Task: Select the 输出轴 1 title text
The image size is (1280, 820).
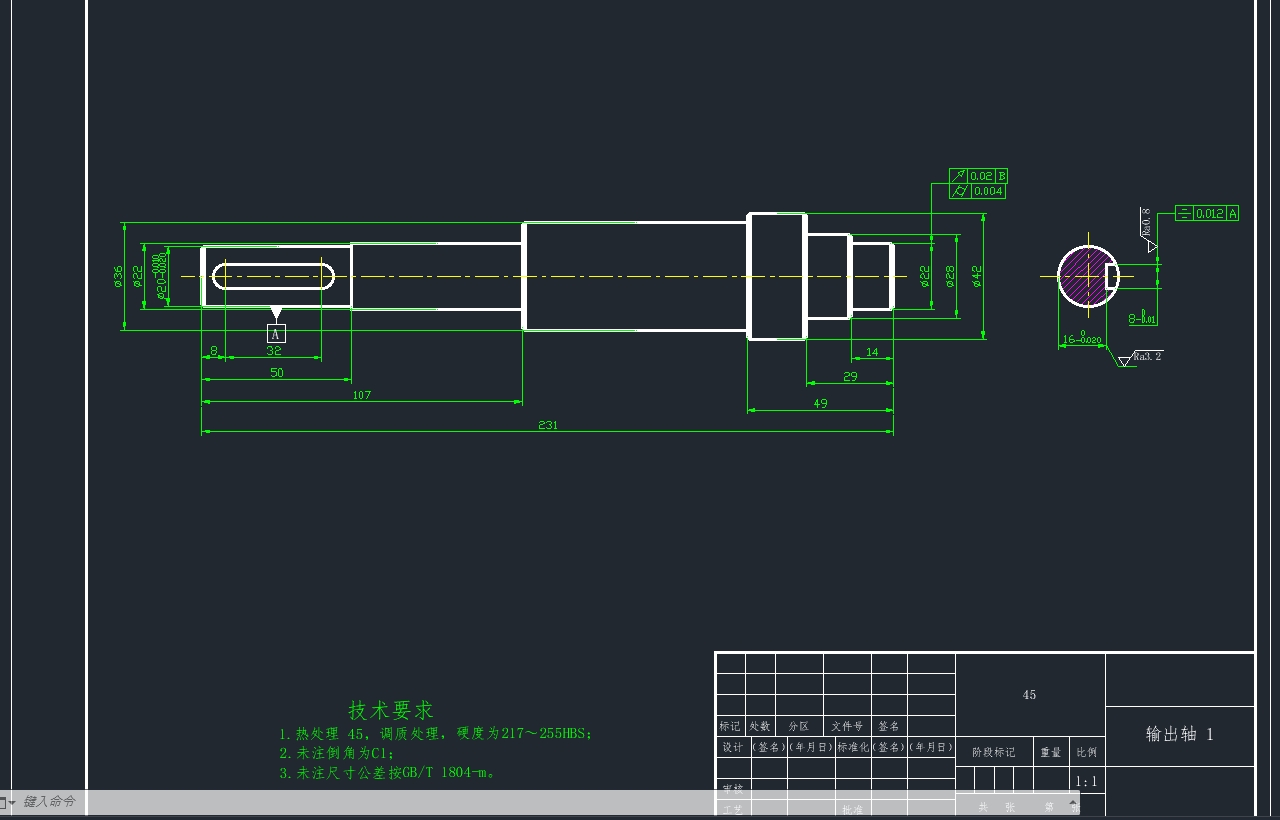Action: 1180,734
